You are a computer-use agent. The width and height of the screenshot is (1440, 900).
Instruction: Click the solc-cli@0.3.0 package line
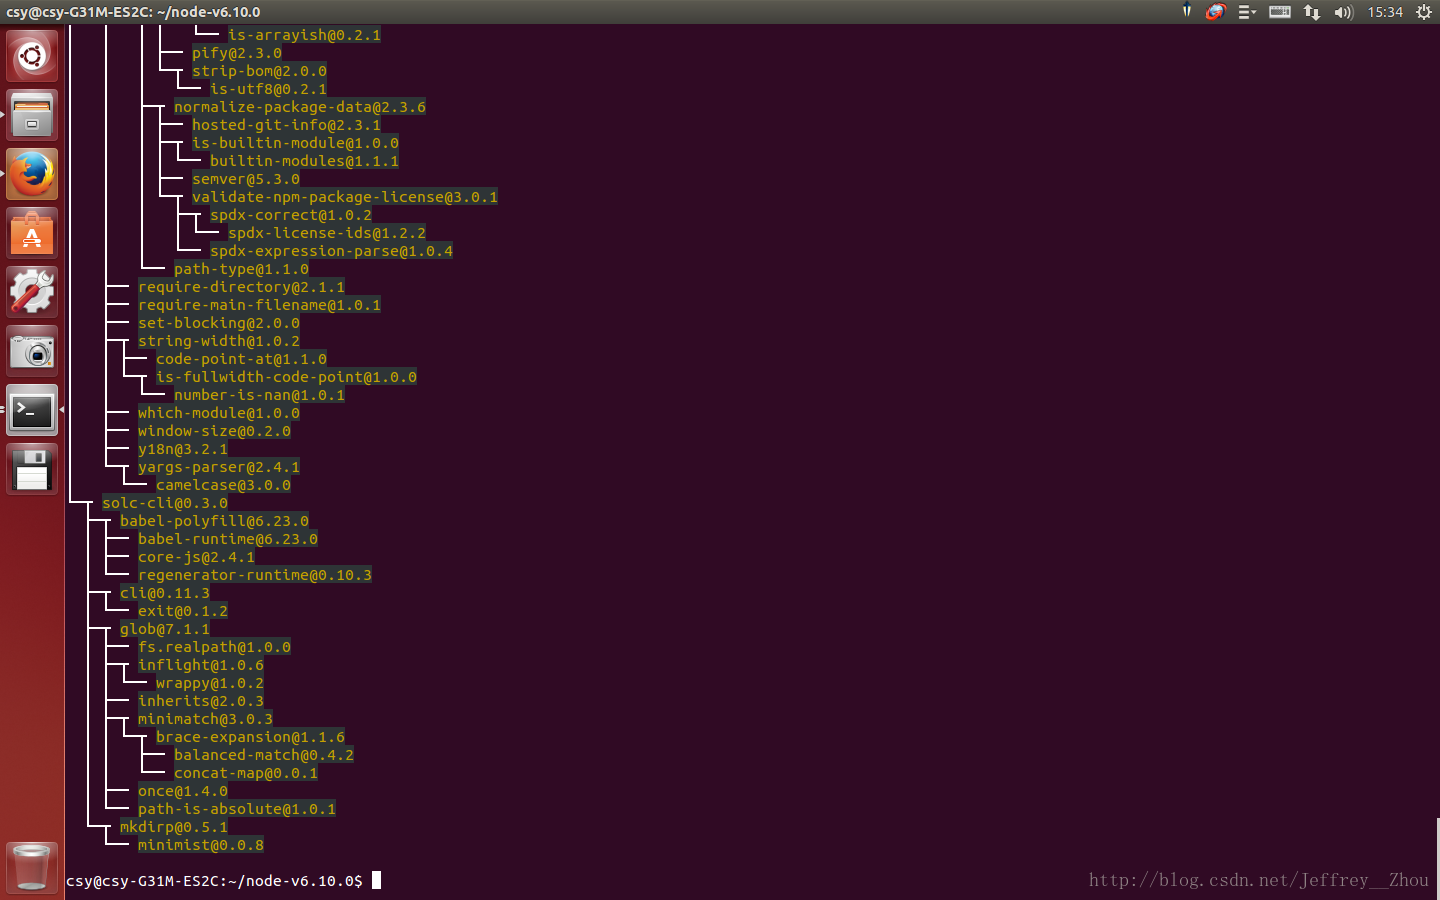165,503
